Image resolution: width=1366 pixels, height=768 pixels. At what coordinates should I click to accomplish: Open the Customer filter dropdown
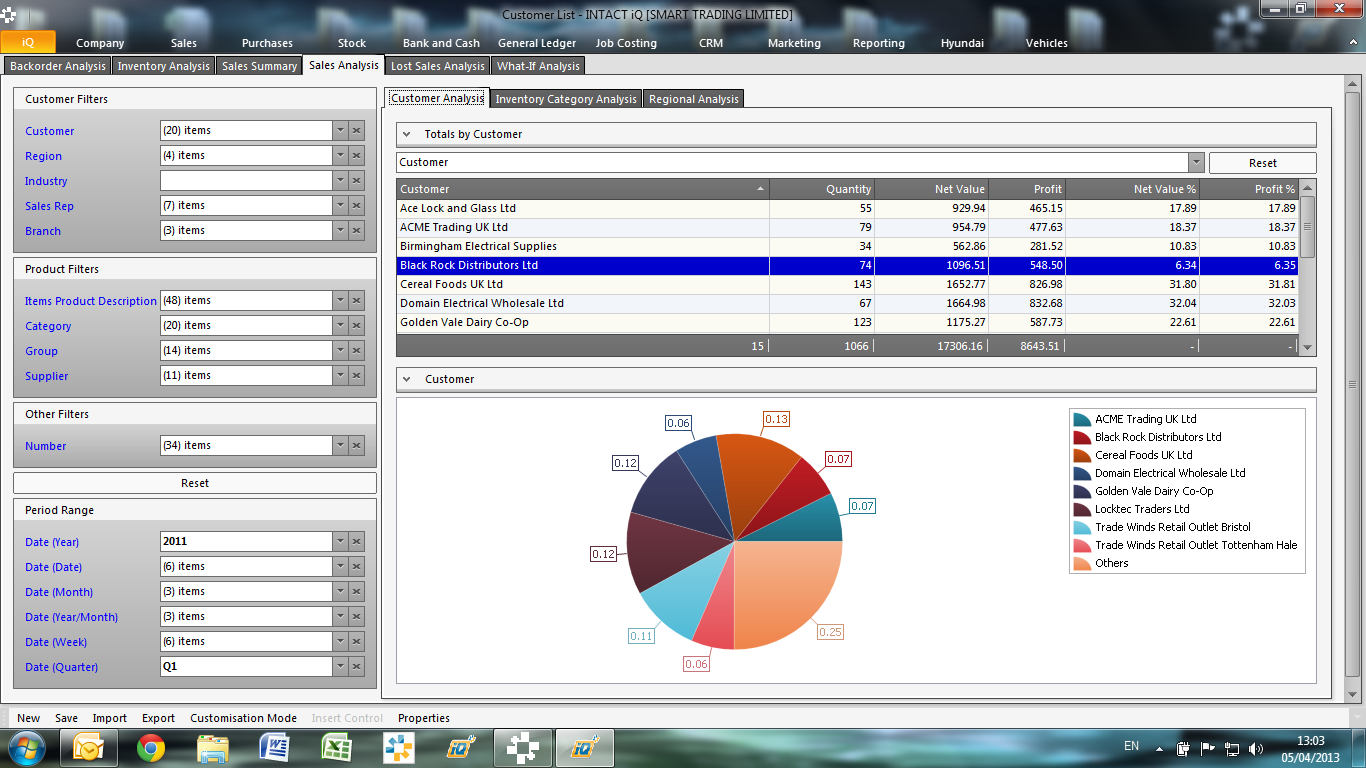pos(340,130)
